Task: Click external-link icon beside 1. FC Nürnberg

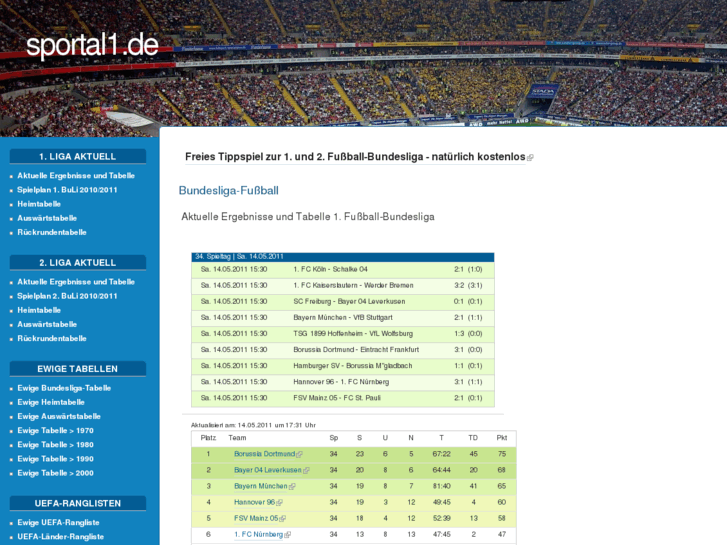Action: click(287, 535)
